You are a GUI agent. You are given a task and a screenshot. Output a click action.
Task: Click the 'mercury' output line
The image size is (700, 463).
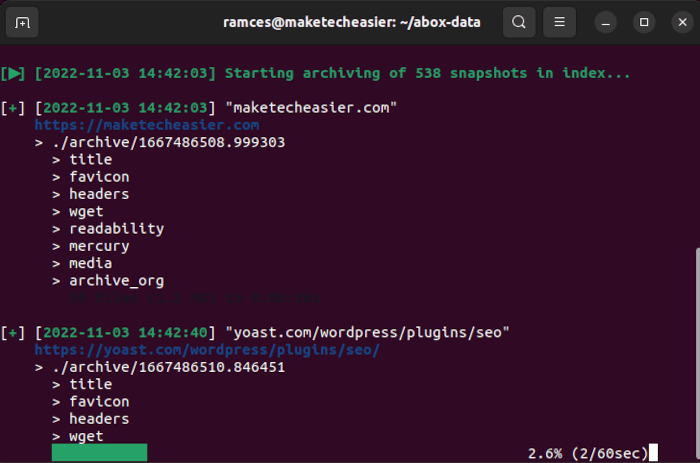tap(99, 246)
